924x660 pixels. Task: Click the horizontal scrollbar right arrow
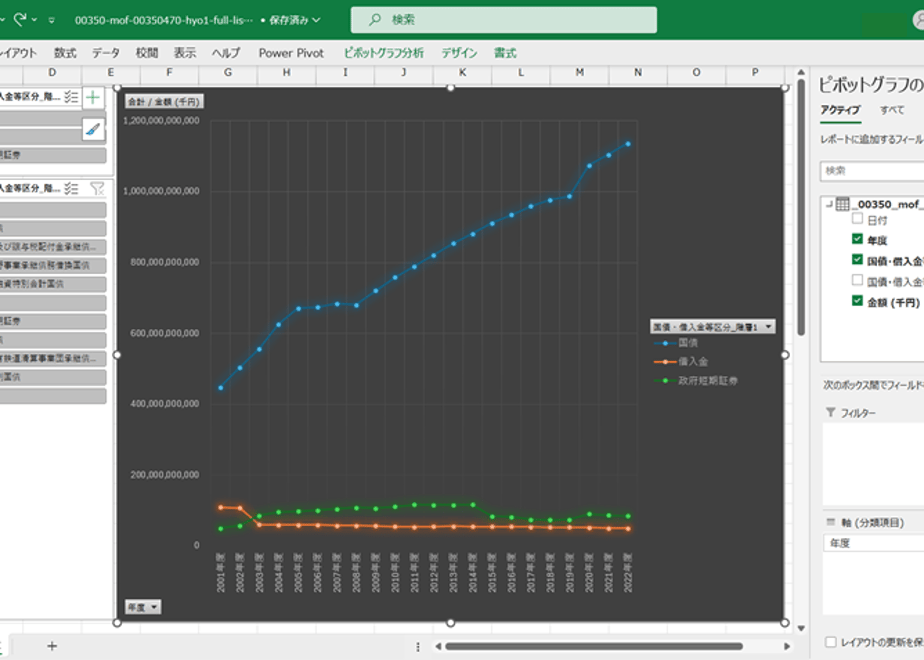tap(787, 646)
